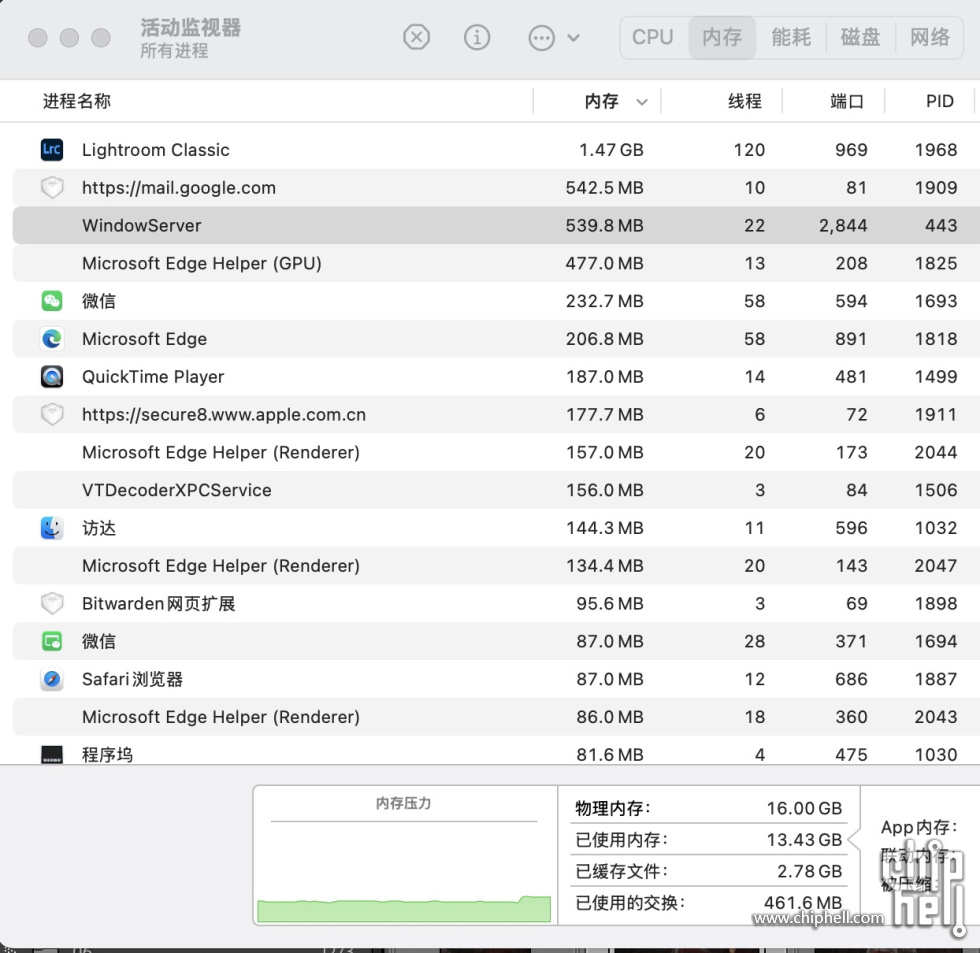
Task: Open the 能耗 tab
Action: 791,37
